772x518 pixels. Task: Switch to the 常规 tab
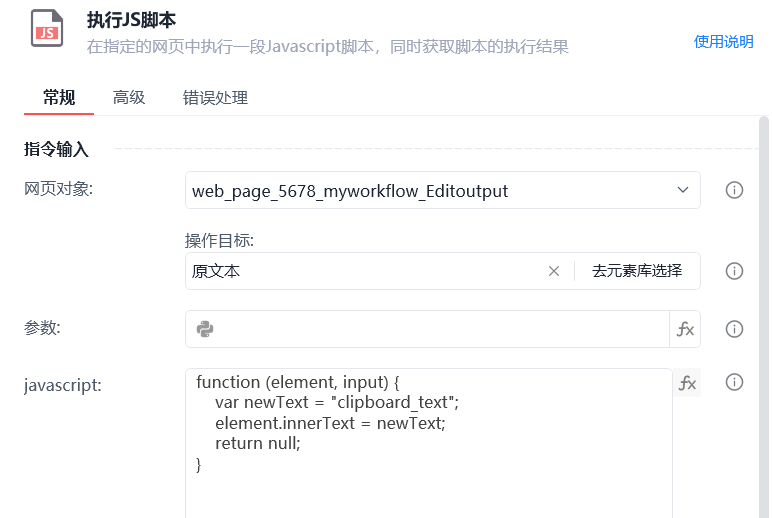(x=59, y=97)
